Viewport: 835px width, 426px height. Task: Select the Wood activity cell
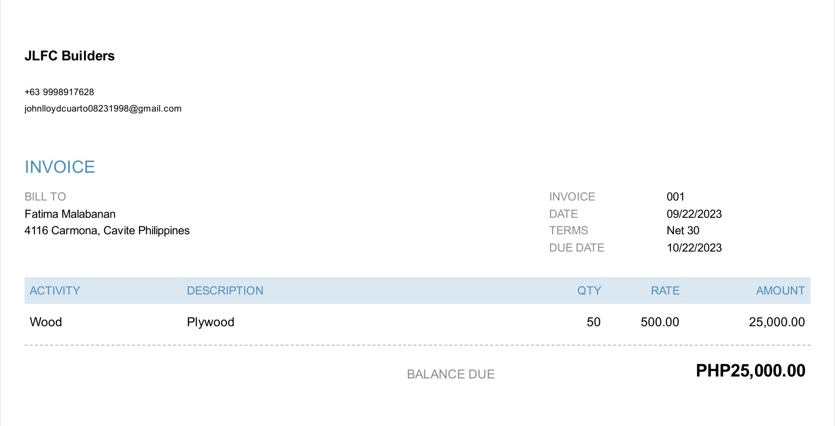click(46, 322)
